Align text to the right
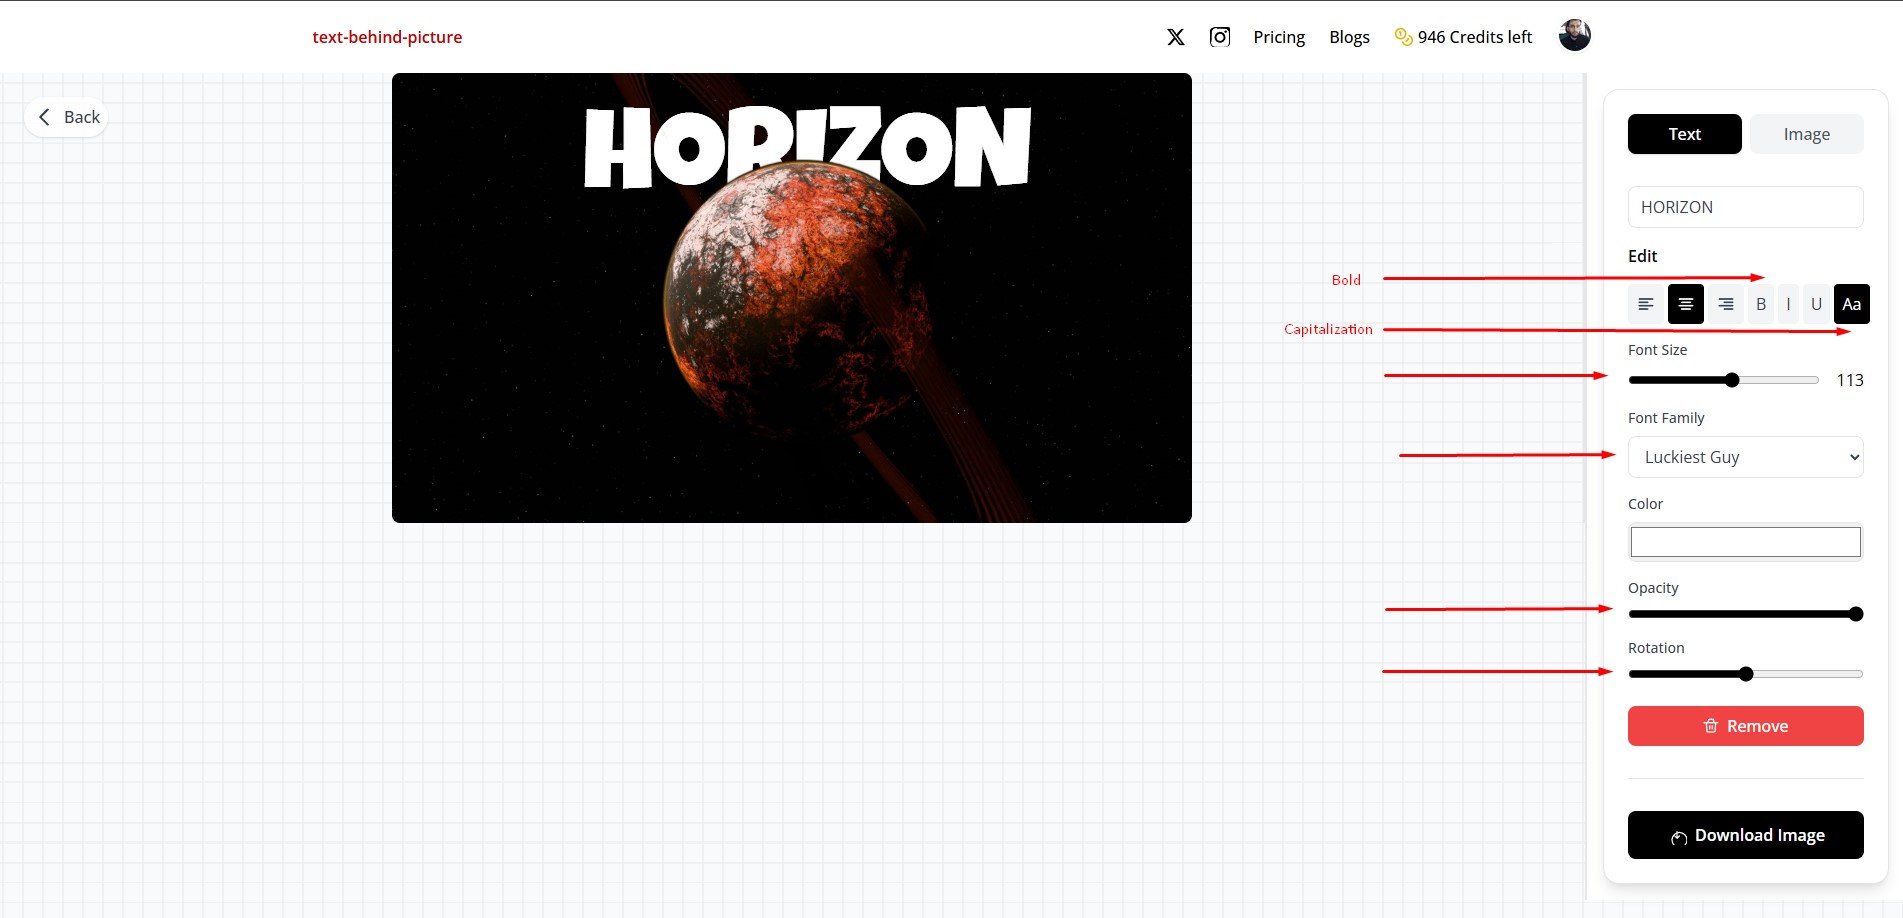Screen dimensions: 1903x918 point(1726,304)
